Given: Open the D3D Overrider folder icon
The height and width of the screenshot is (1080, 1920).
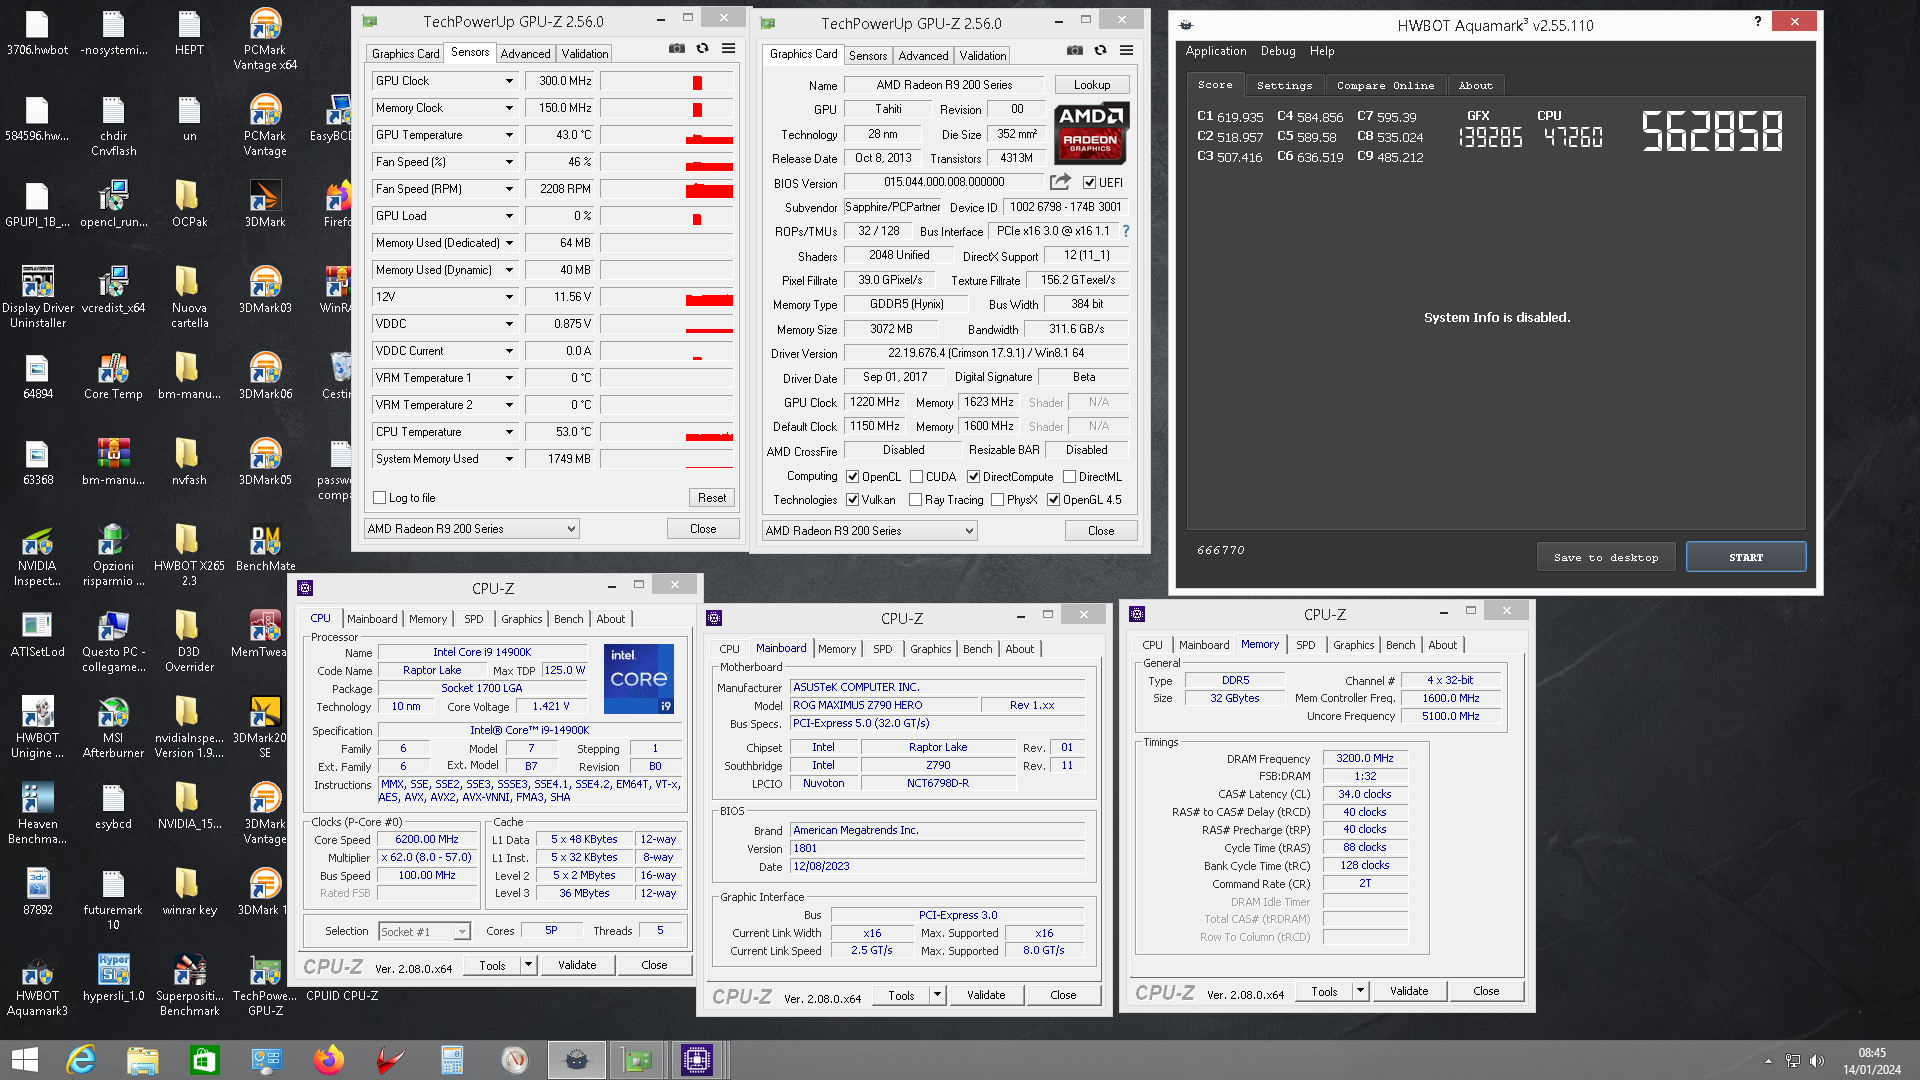Looking at the screenshot, I should coord(189,641).
